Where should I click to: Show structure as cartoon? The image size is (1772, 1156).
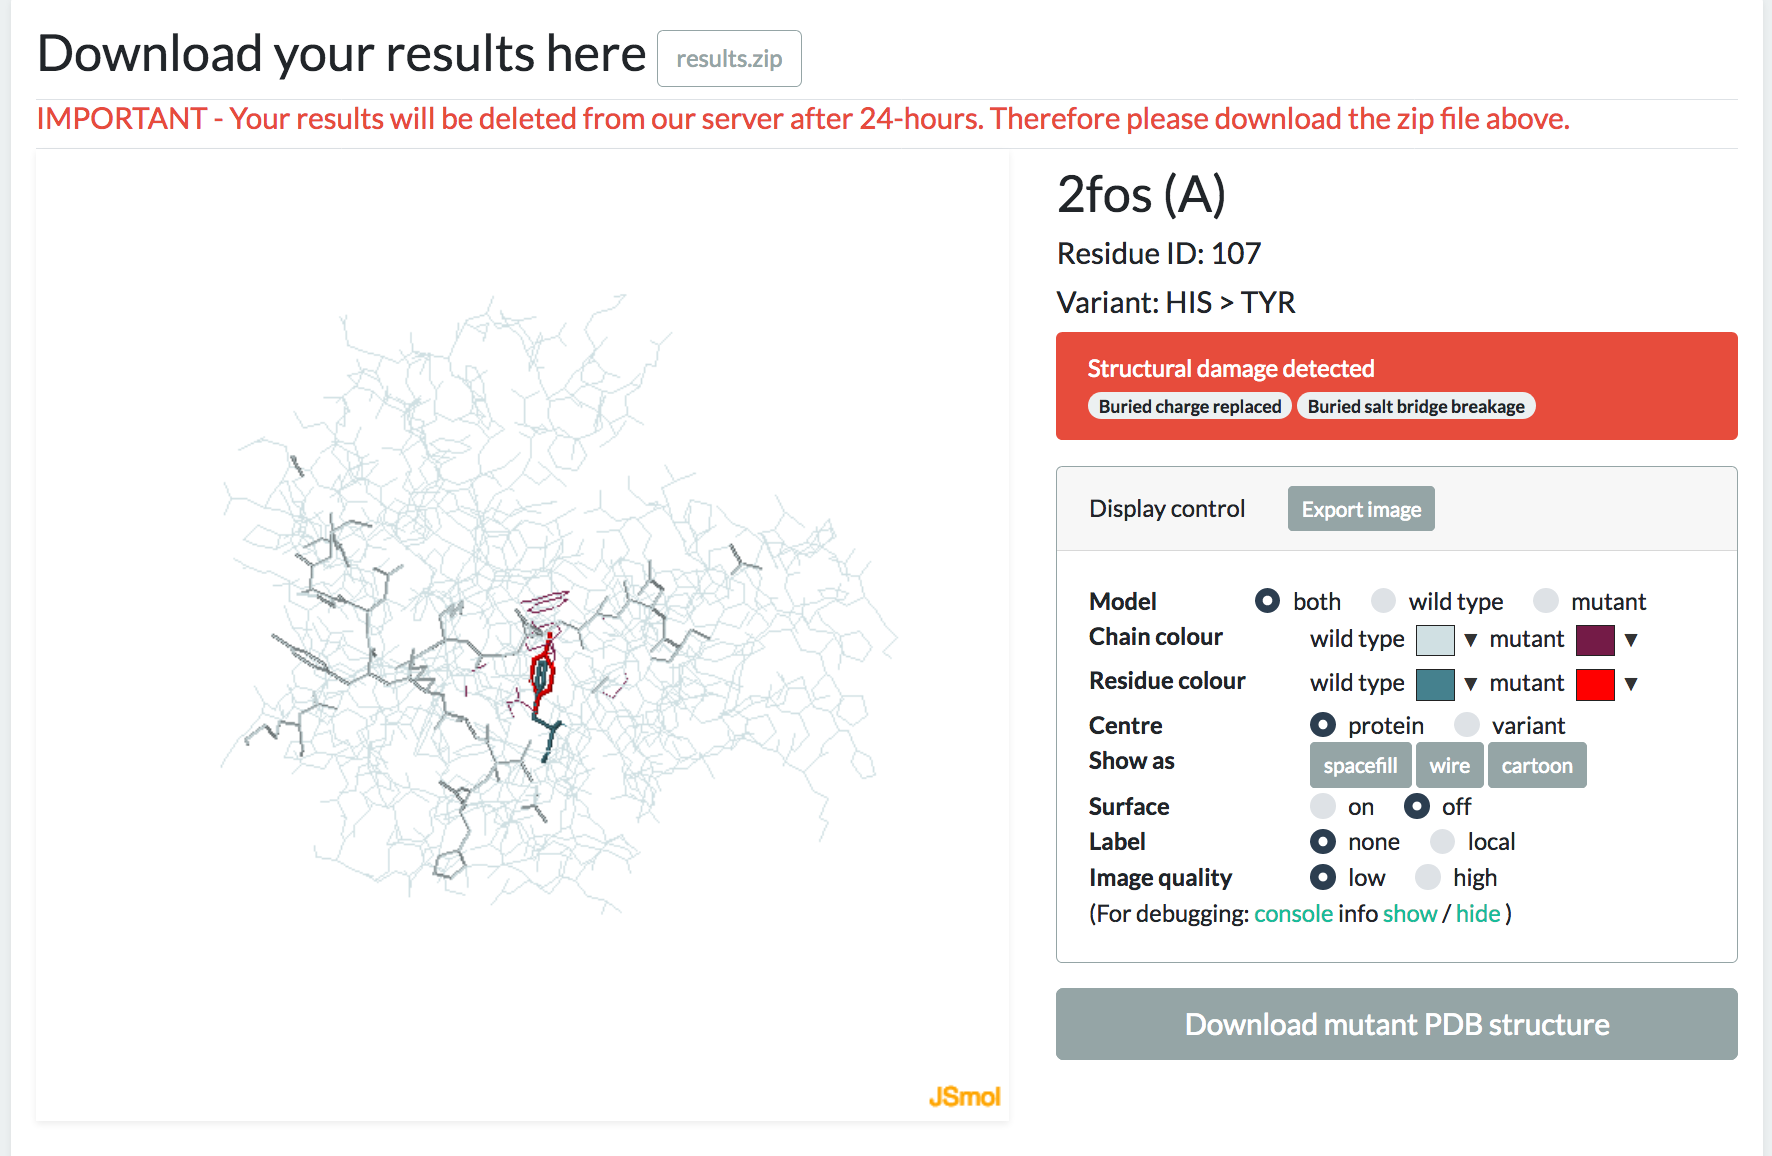tap(1537, 765)
